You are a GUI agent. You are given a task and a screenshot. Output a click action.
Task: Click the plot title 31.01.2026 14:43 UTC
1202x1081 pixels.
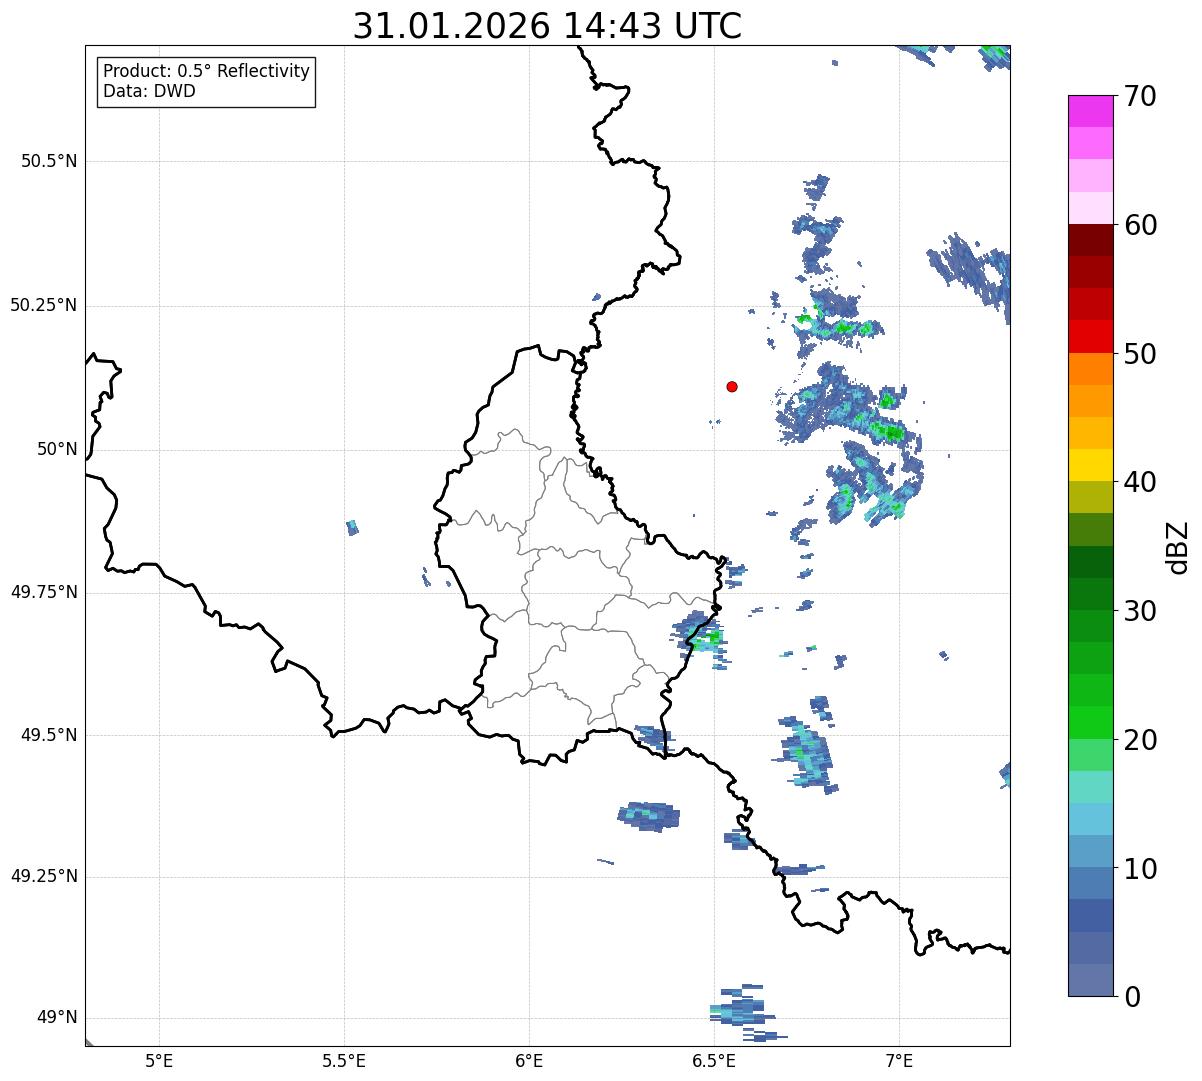click(x=547, y=26)
